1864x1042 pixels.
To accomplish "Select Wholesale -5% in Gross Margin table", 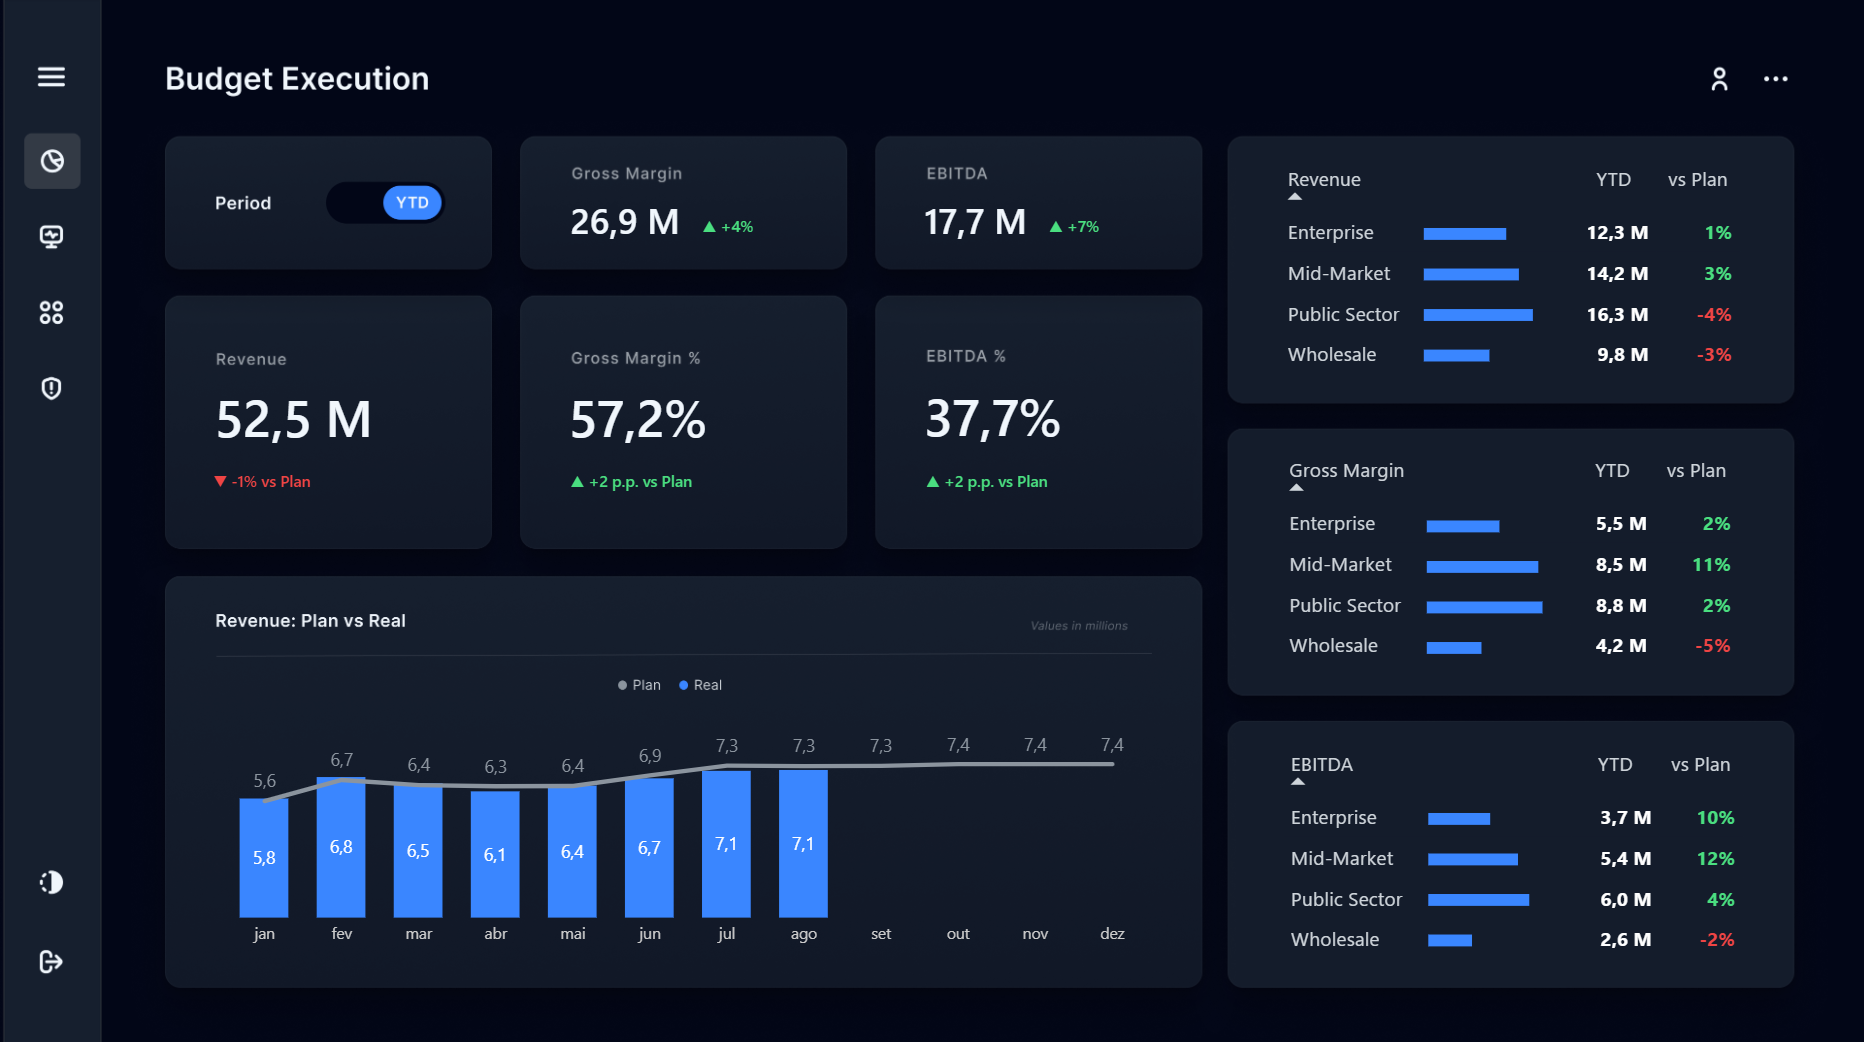I will click(x=1713, y=646).
